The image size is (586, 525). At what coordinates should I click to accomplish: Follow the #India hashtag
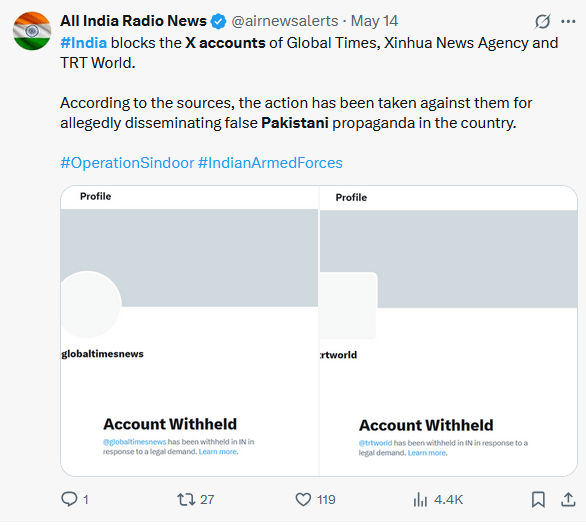tap(84, 43)
